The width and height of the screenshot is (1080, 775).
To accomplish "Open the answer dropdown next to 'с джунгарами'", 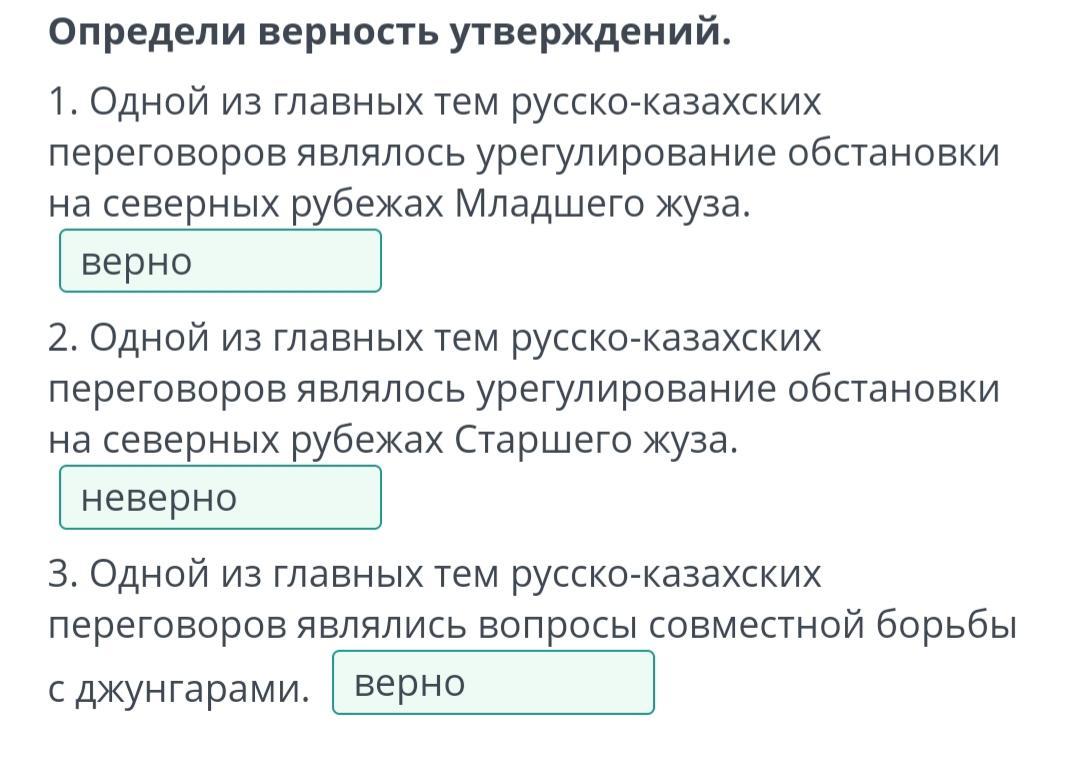I will 493,683.
